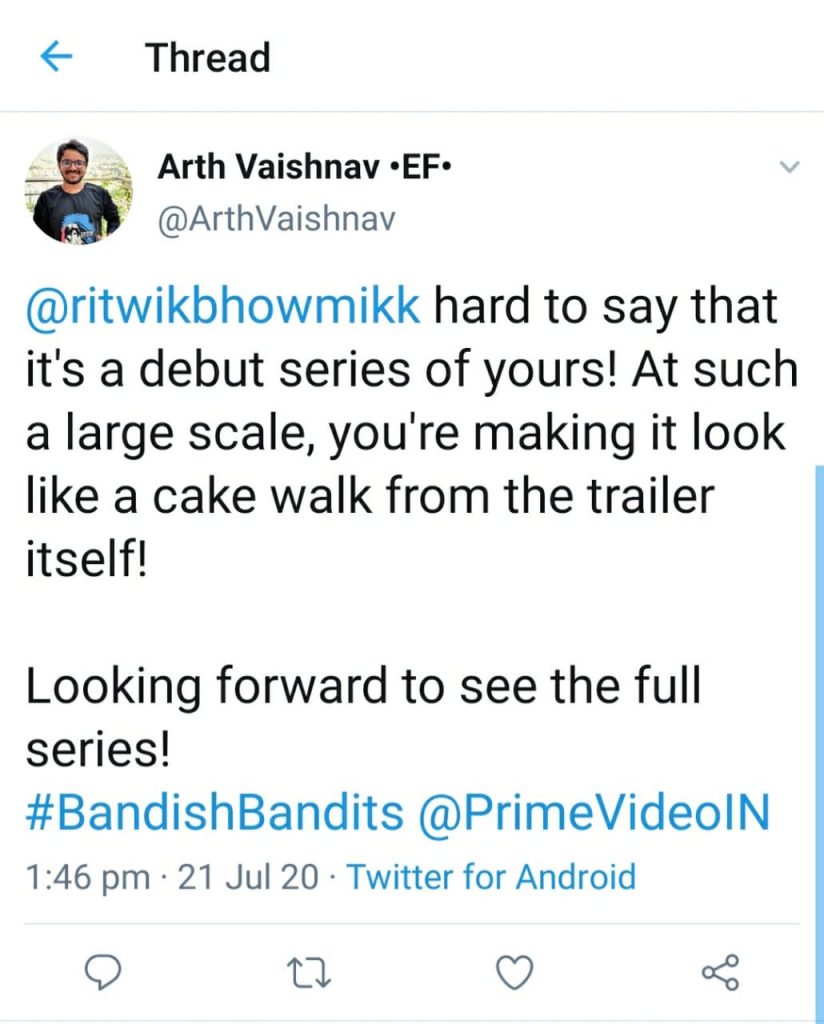Click the 21 Jul 20 date

[x=248, y=878]
